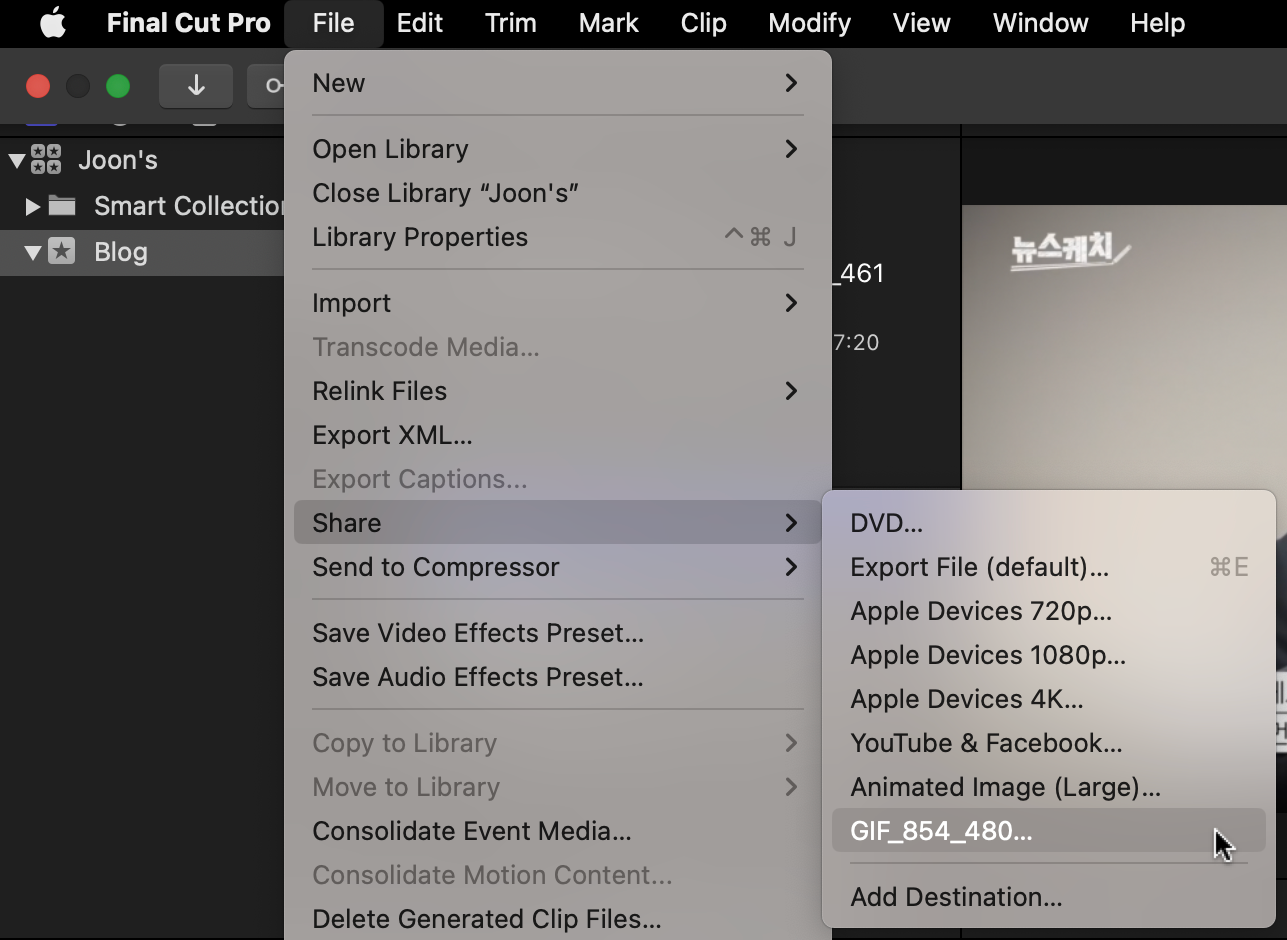Viewport: 1287px width, 940px height.
Task: Select the Smart Collections folder icon
Action: [x=62, y=206]
